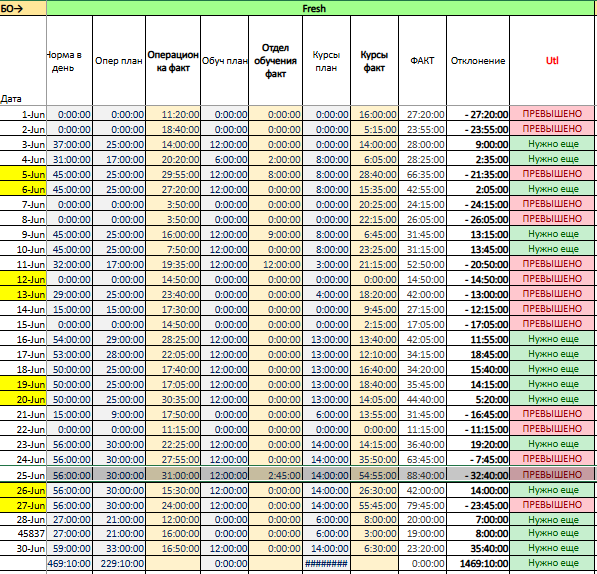Select the red Utl column header
The height and width of the screenshot is (574, 597).
tap(552, 61)
